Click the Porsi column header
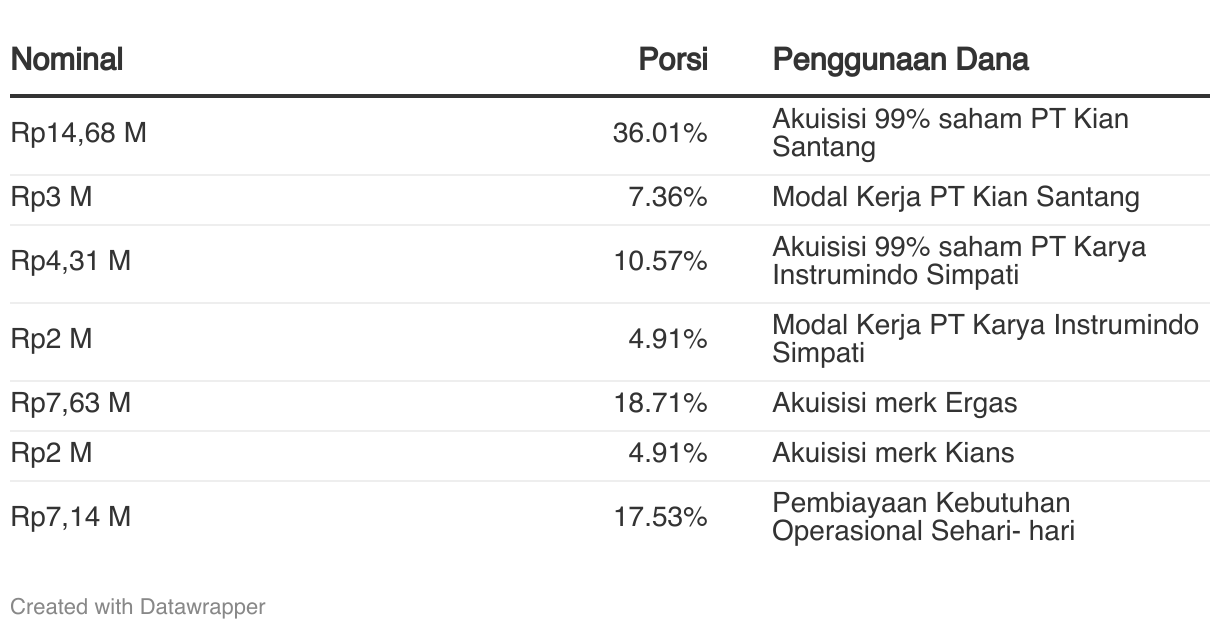 click(x=673, y=59)
